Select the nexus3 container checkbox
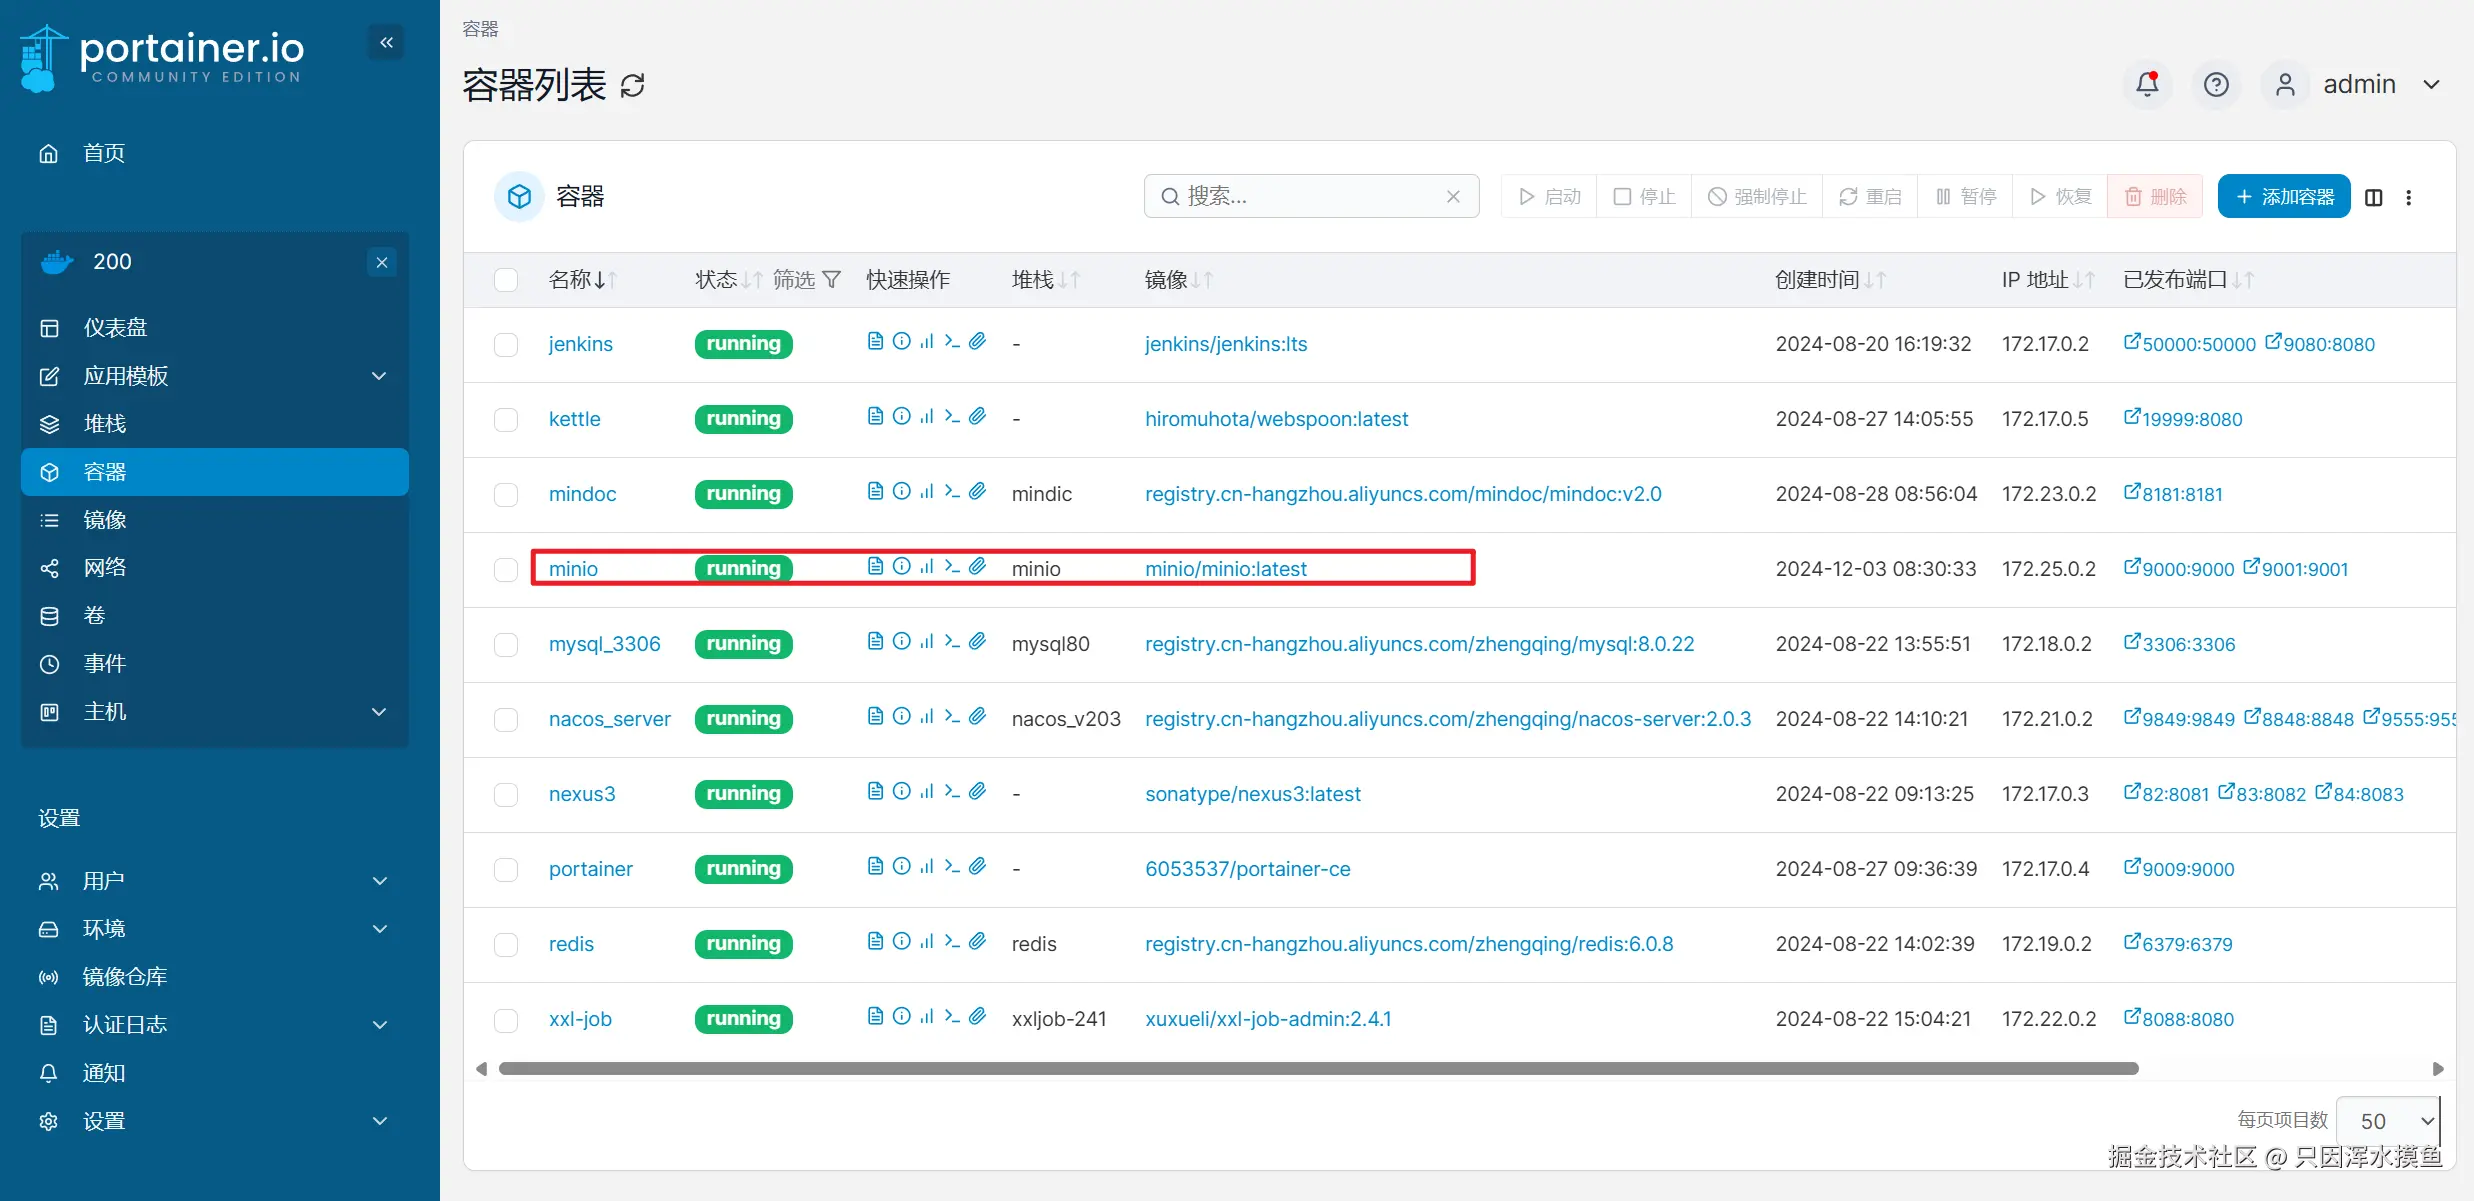2474x1201 pixels. tap(506, 794)
